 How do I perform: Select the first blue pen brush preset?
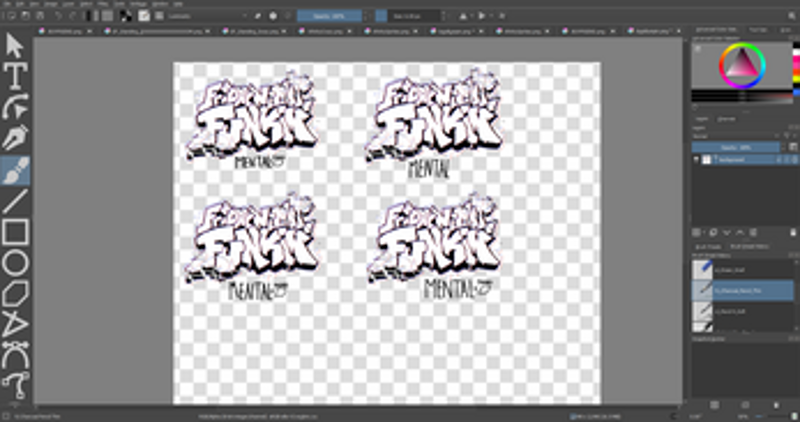(x=742, y=269)
